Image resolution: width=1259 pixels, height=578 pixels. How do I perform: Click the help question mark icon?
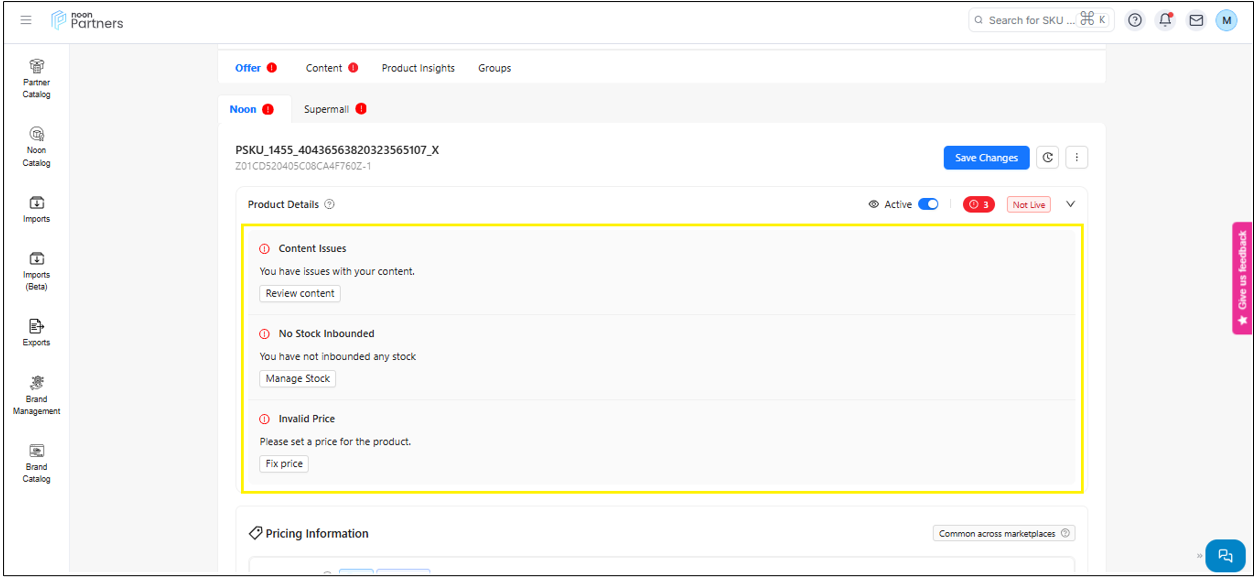(x=1134, y=20)
